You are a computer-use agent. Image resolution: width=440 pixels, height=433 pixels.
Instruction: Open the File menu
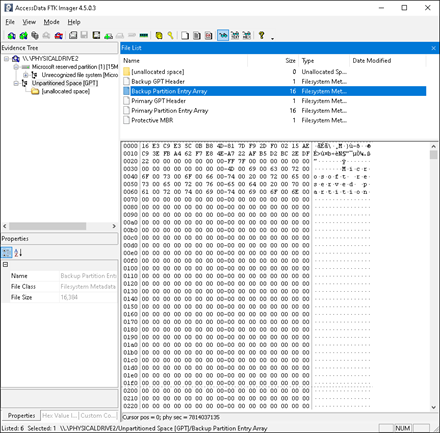tap(10, 22)
